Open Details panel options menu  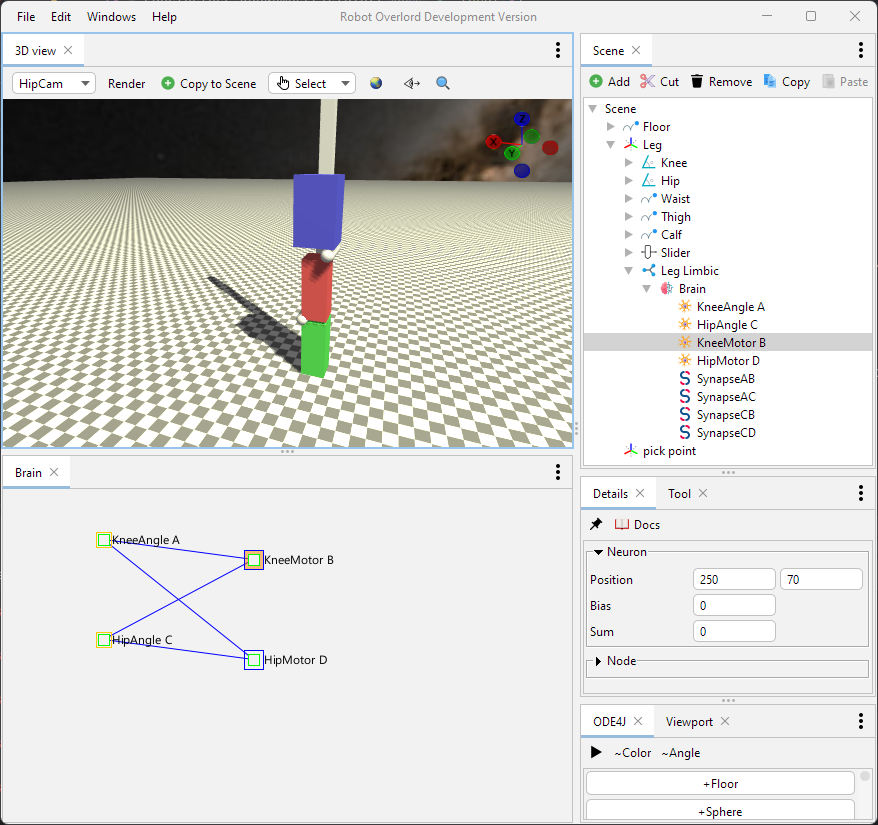point(861,493)
